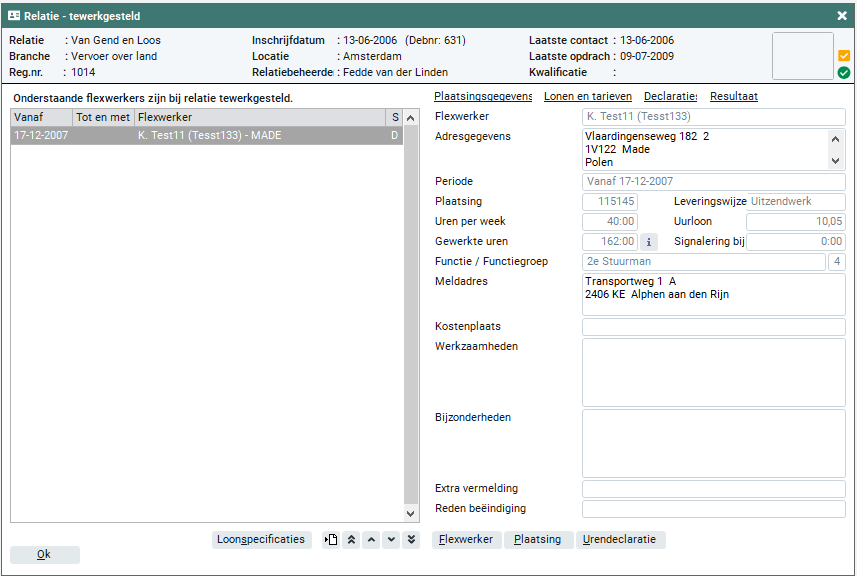This screenshot has height=576, width=857.
Task: Switch to the Resultaat tab
Action: (x=733, y=97)
